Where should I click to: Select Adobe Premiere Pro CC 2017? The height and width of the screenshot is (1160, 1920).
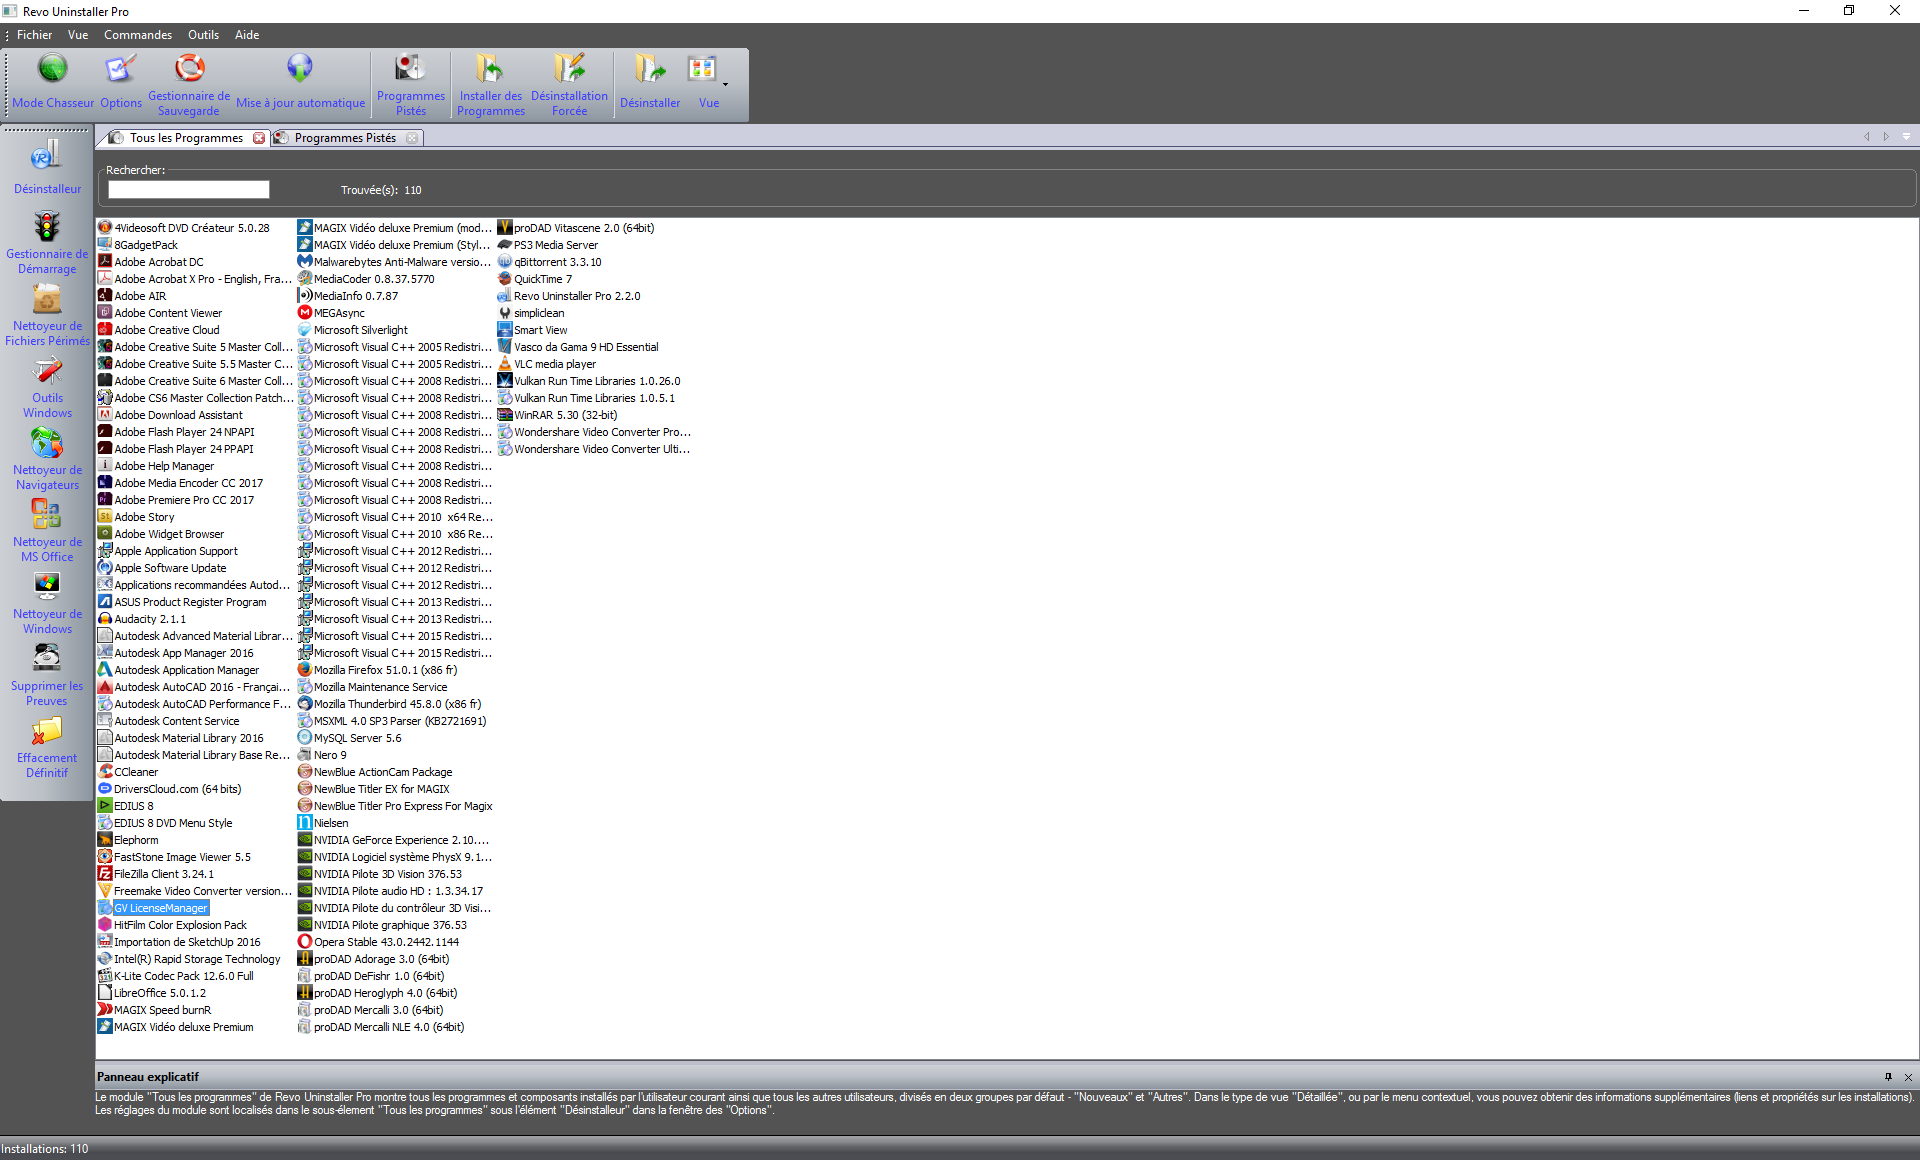point(176,500)
